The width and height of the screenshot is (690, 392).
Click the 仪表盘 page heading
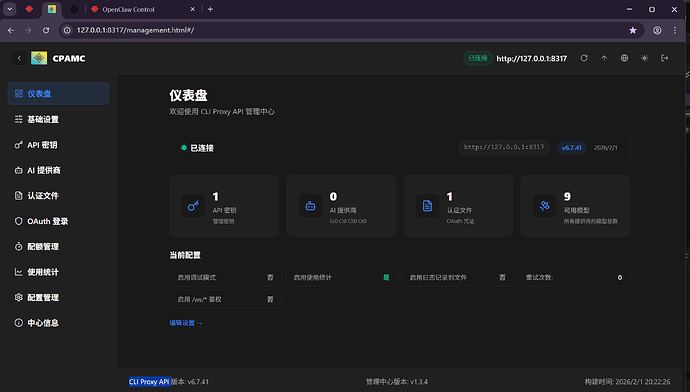tap(188, 95)
